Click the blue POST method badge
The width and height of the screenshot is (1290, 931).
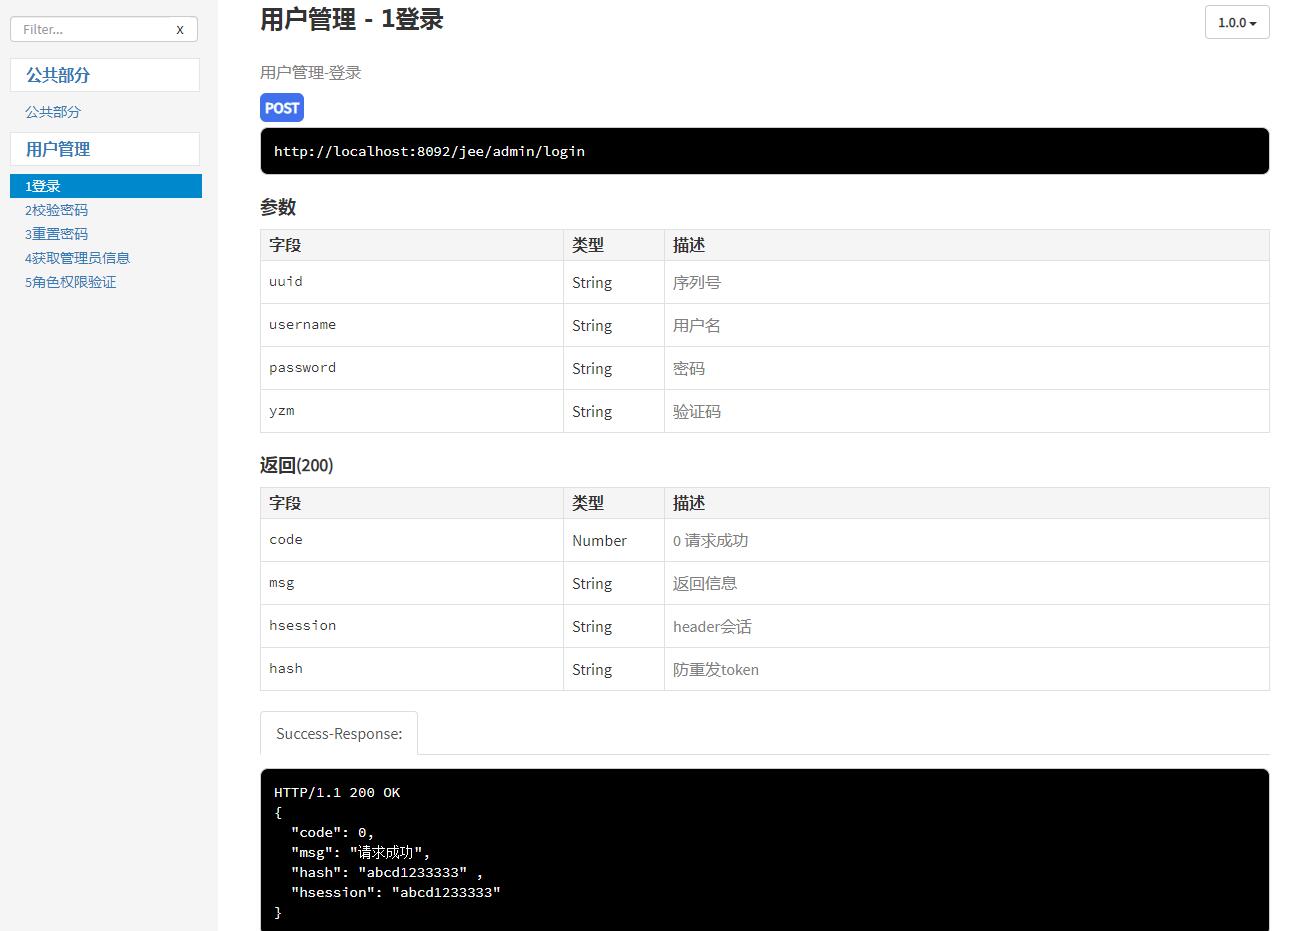click(282, 108)
